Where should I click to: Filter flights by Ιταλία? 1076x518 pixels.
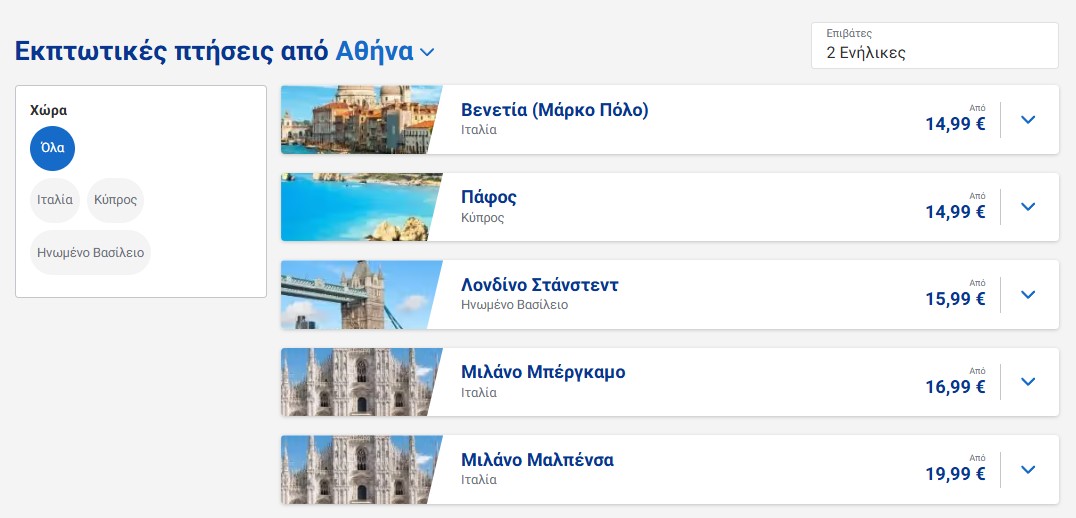[55, 200]
